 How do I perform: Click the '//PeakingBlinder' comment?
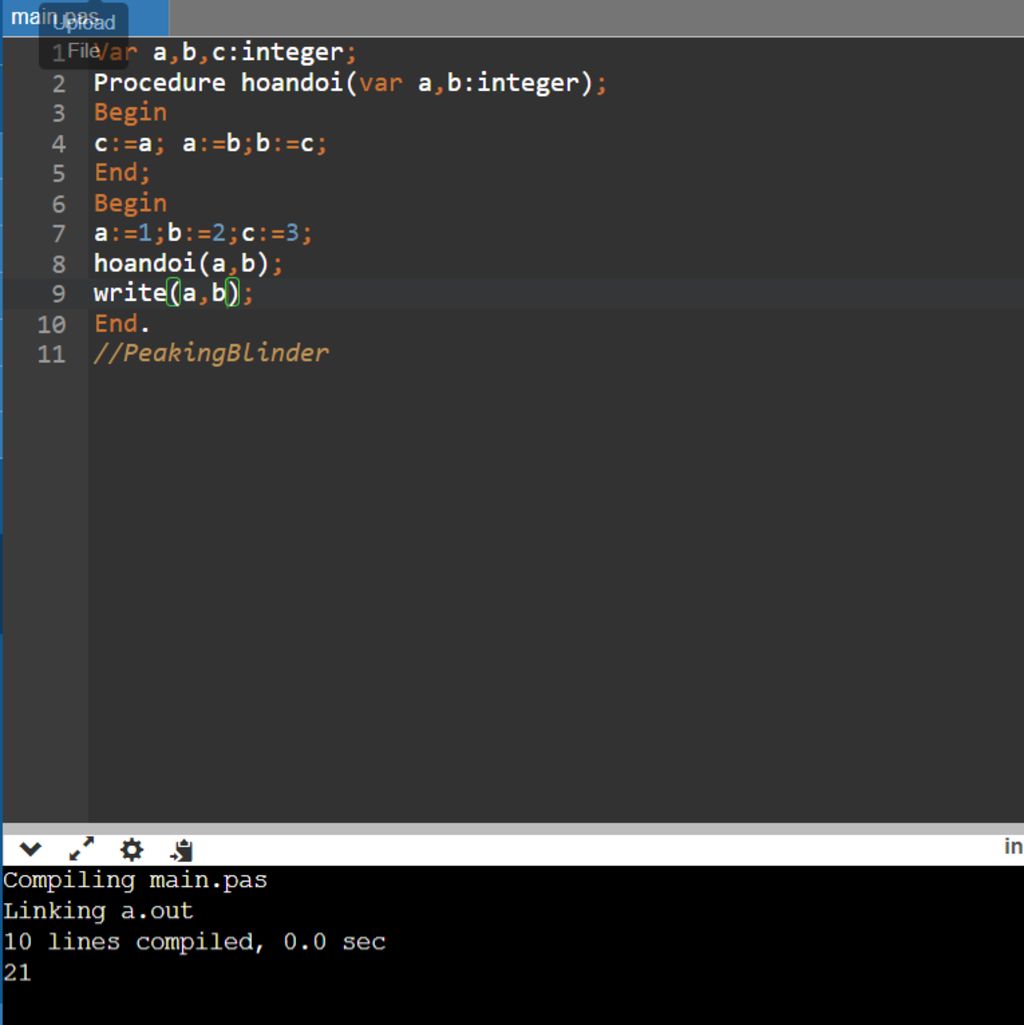(x=211, y=354)
